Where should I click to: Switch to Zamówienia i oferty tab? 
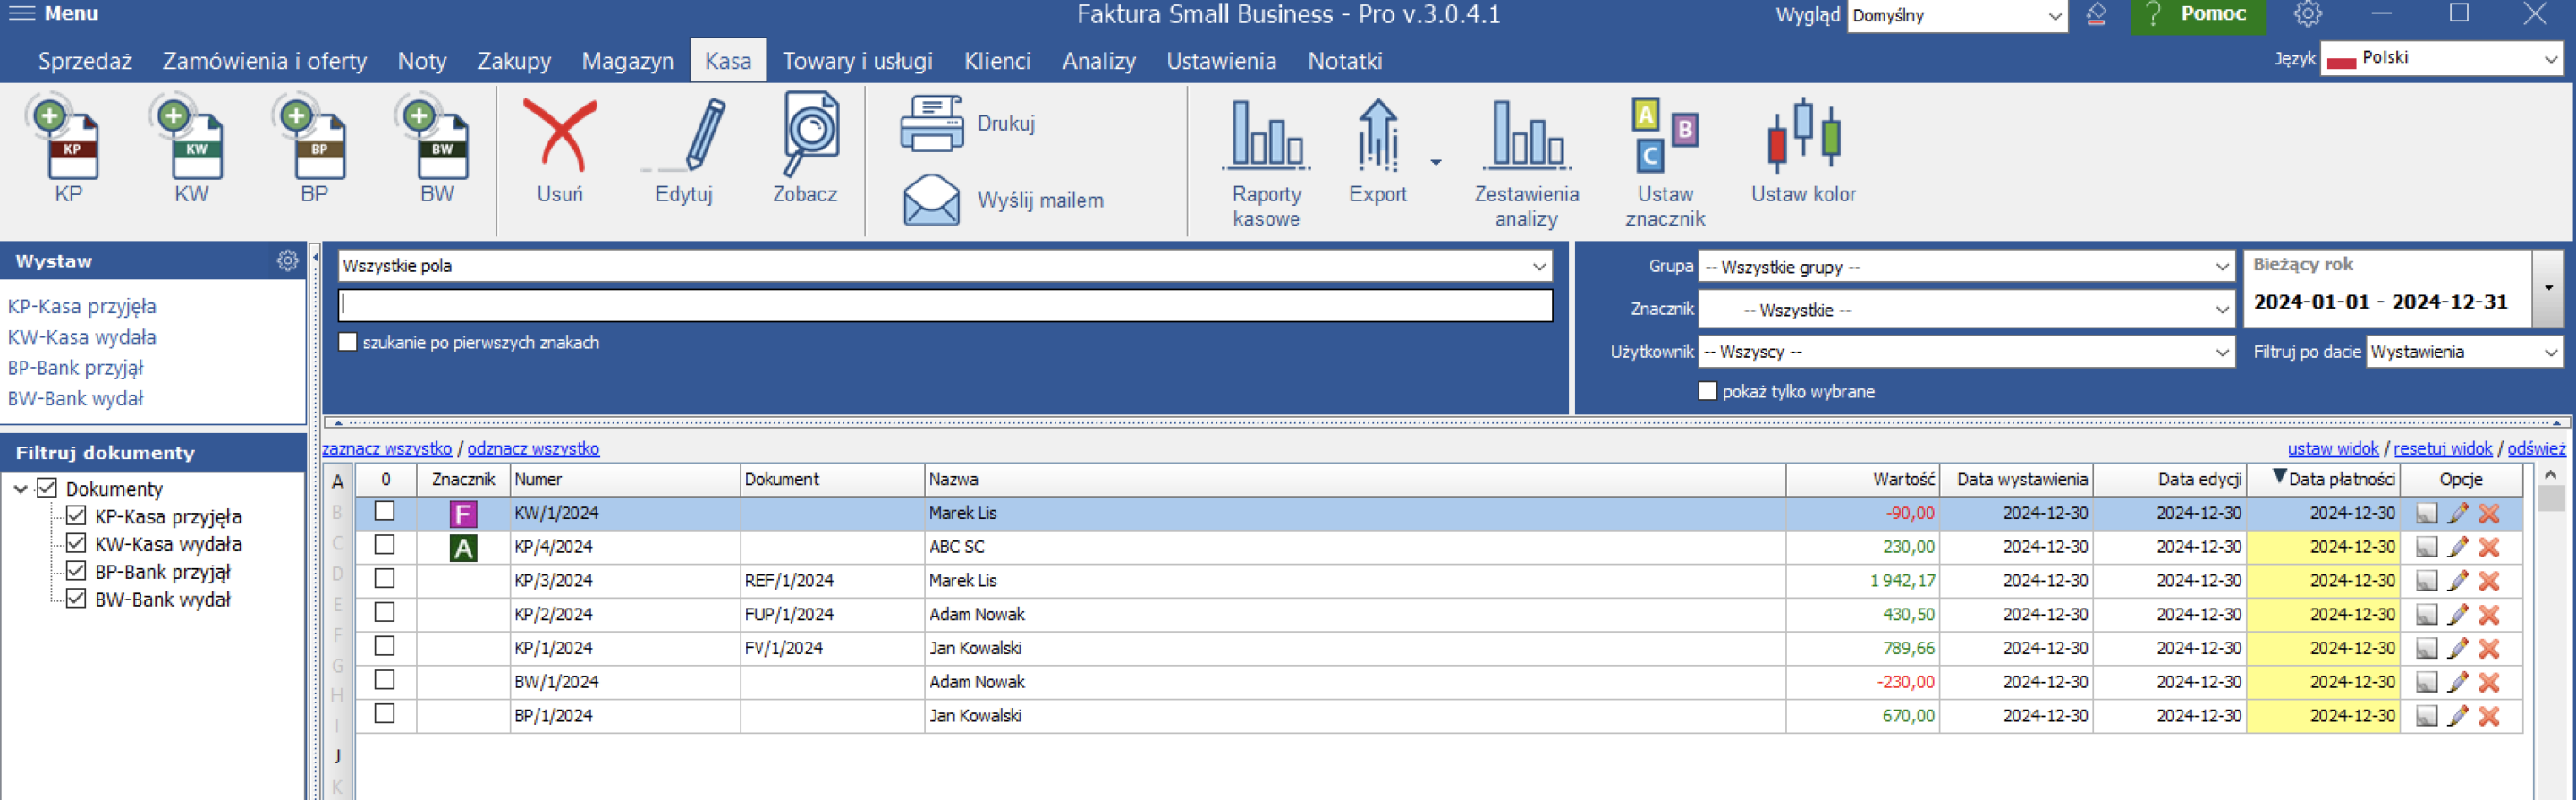tap(265, 61)
